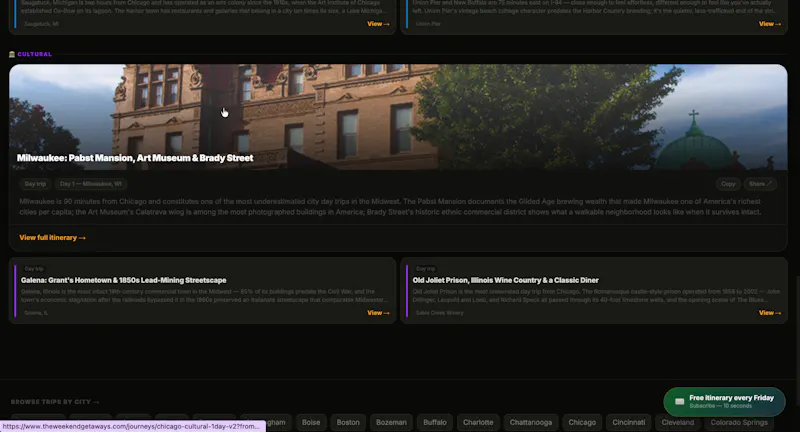Viewport: 800px width, 432px height.
Task: Select the Buffalo city chip
Action: point(435,422)
